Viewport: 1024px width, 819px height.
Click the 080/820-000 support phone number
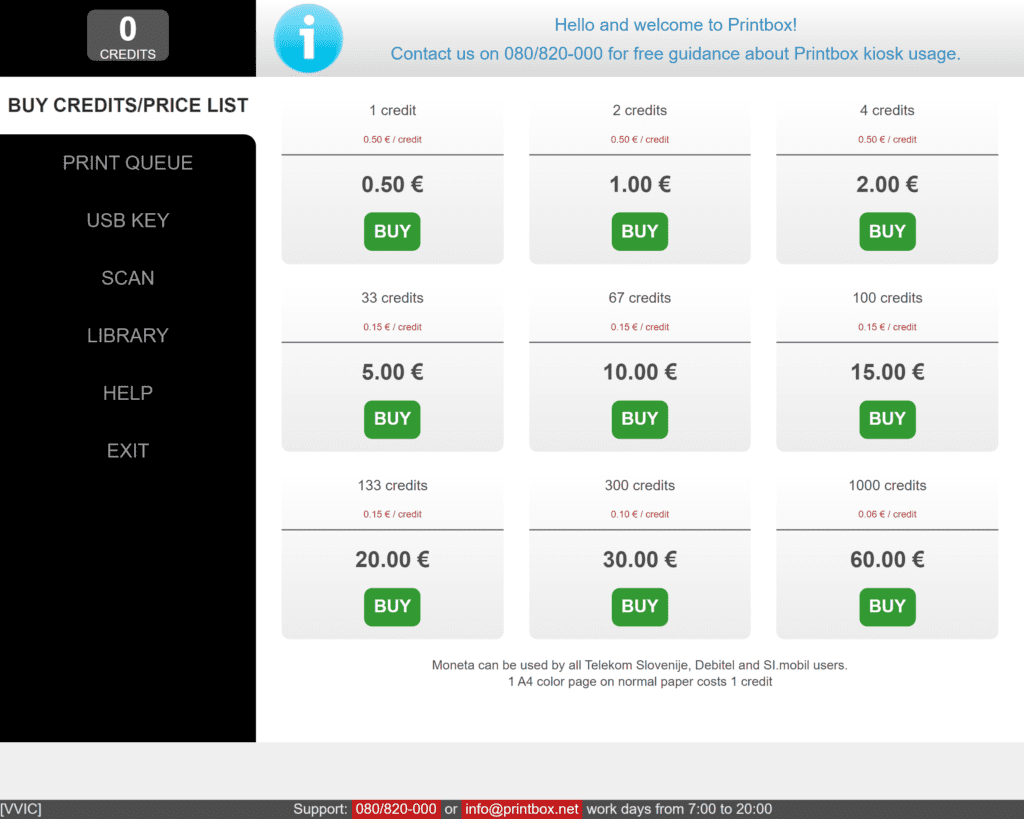pyautogui.click(x=396, y=809)
